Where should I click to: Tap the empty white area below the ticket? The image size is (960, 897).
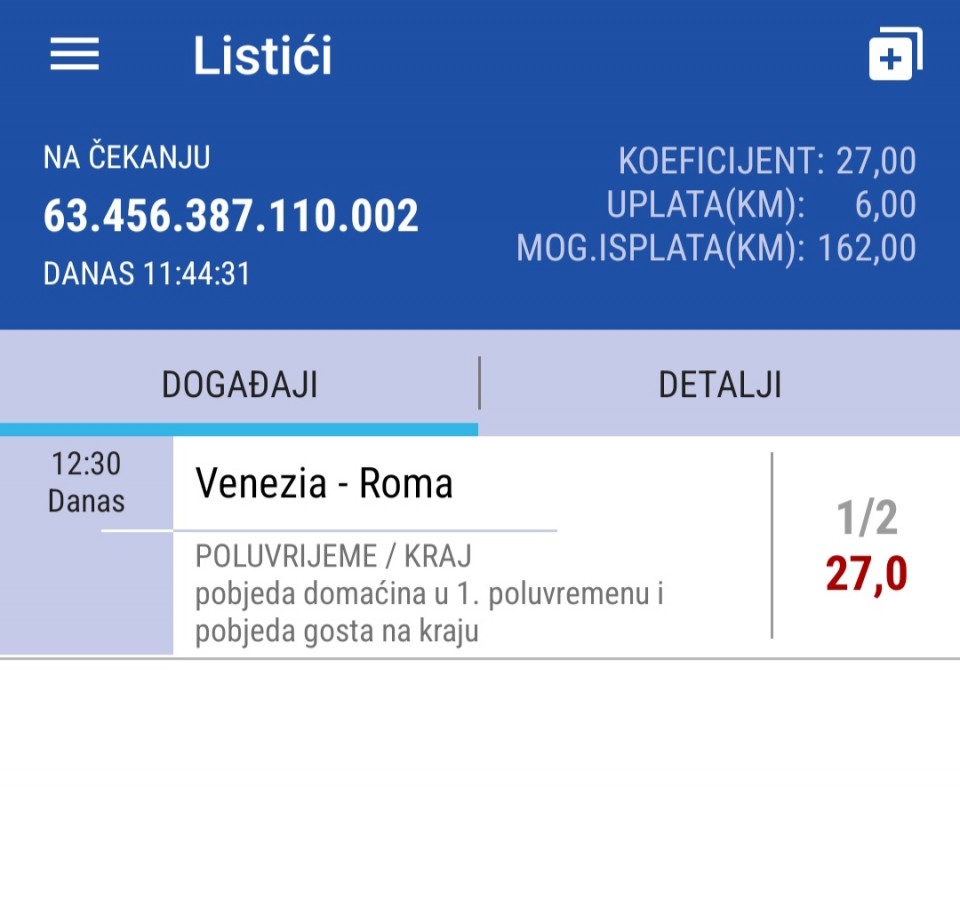[x=480, y=778]
